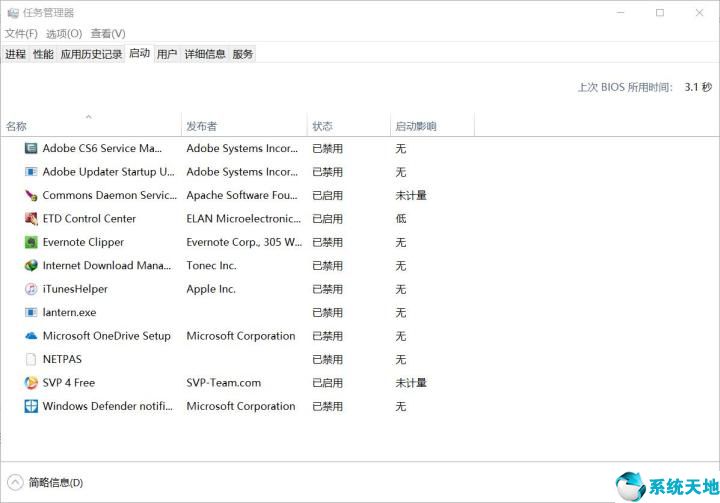Click 低 startup impact in ETD row
Screen dimensions: 720x503
(x=401, y=219)
